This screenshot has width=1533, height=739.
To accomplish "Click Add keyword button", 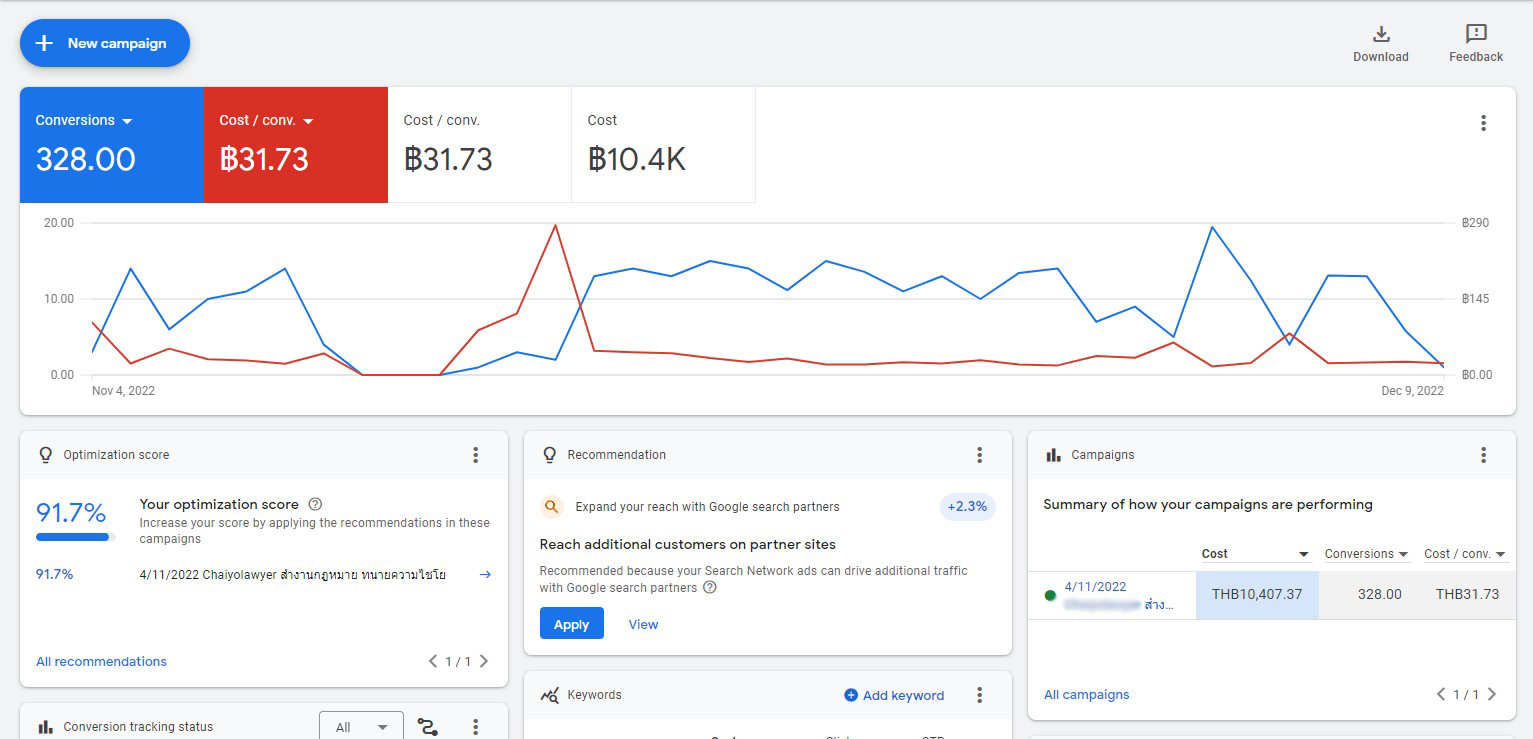I will pyautogui.click(x=894, y=695).
